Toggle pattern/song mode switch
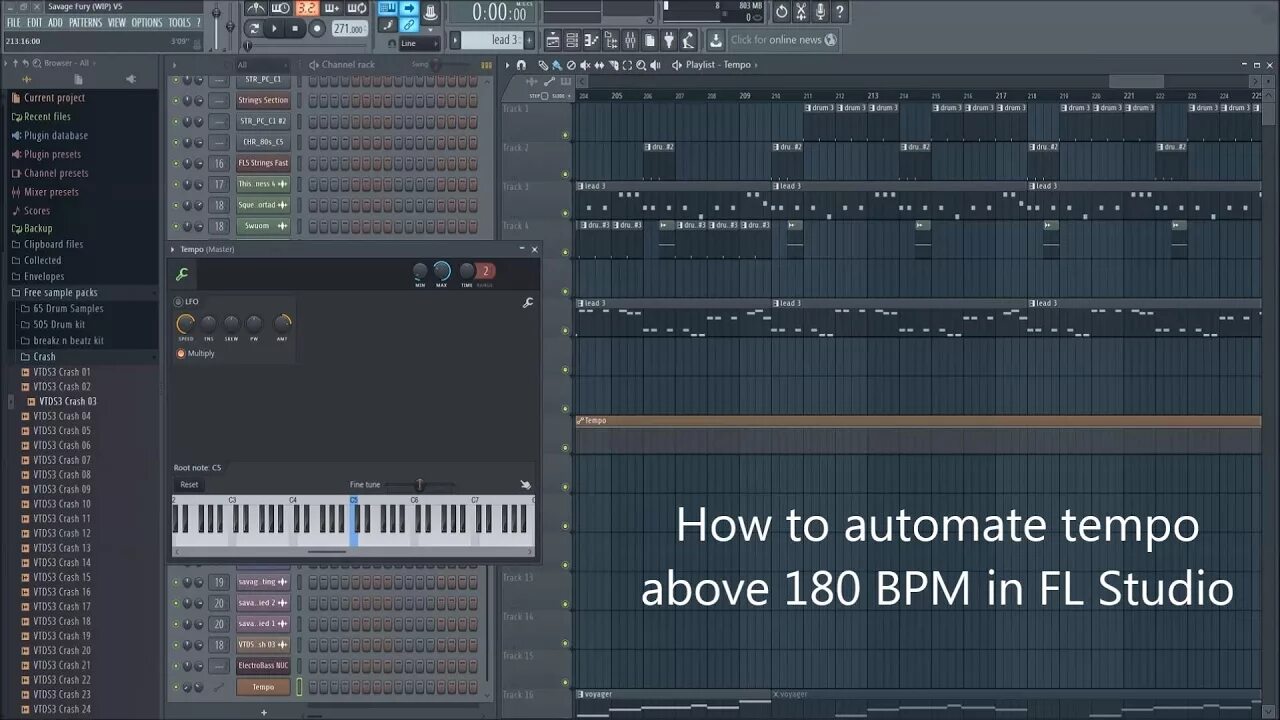The image size is (1280, 720). (x=254, y=29)
